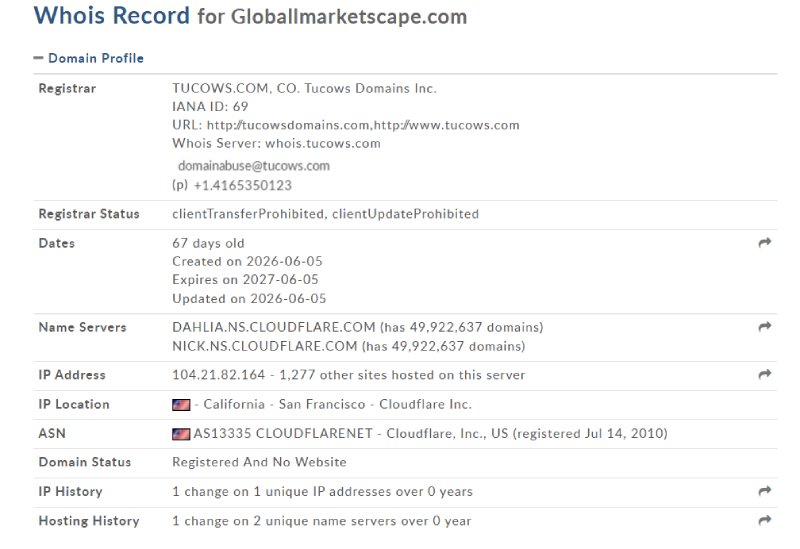Click the US flag icon in IP Location row

(181, 405)
